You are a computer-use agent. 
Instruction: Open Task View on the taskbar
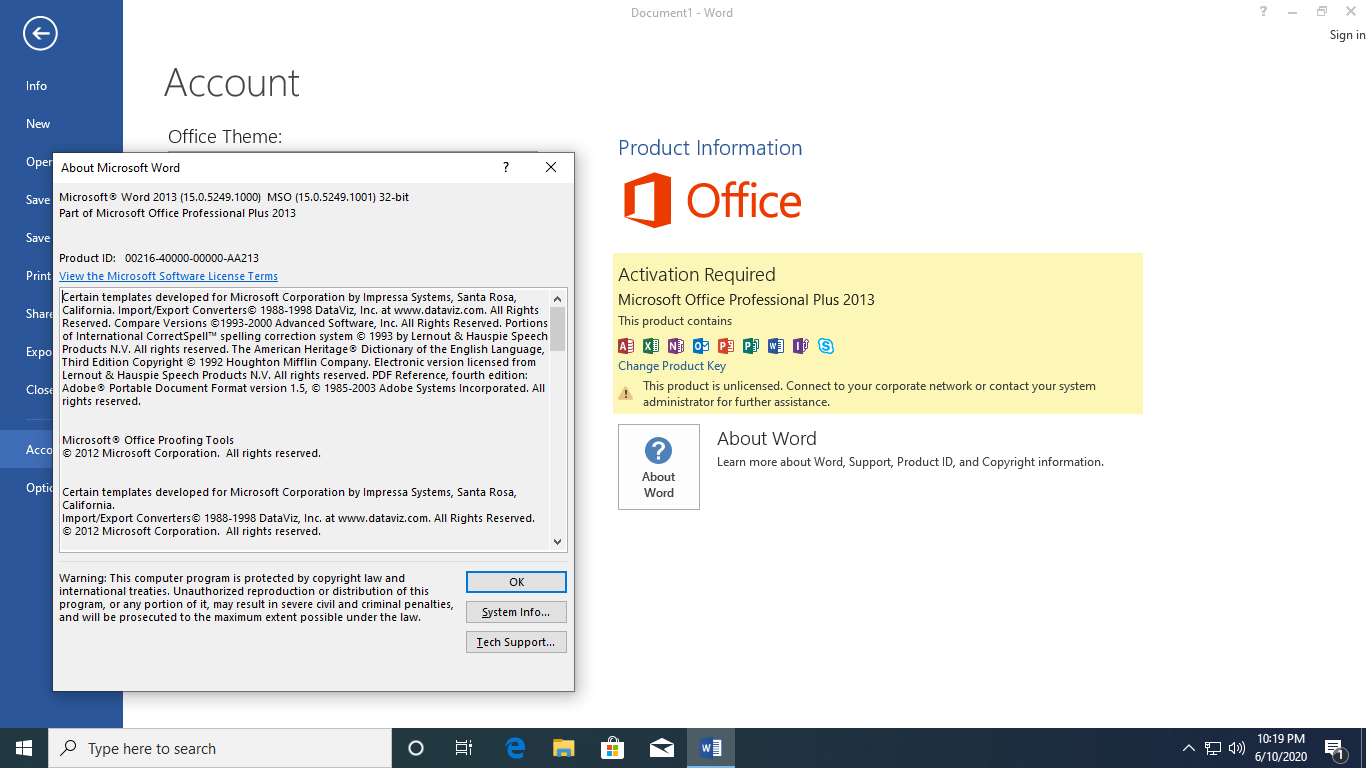[x=464, y=748]
